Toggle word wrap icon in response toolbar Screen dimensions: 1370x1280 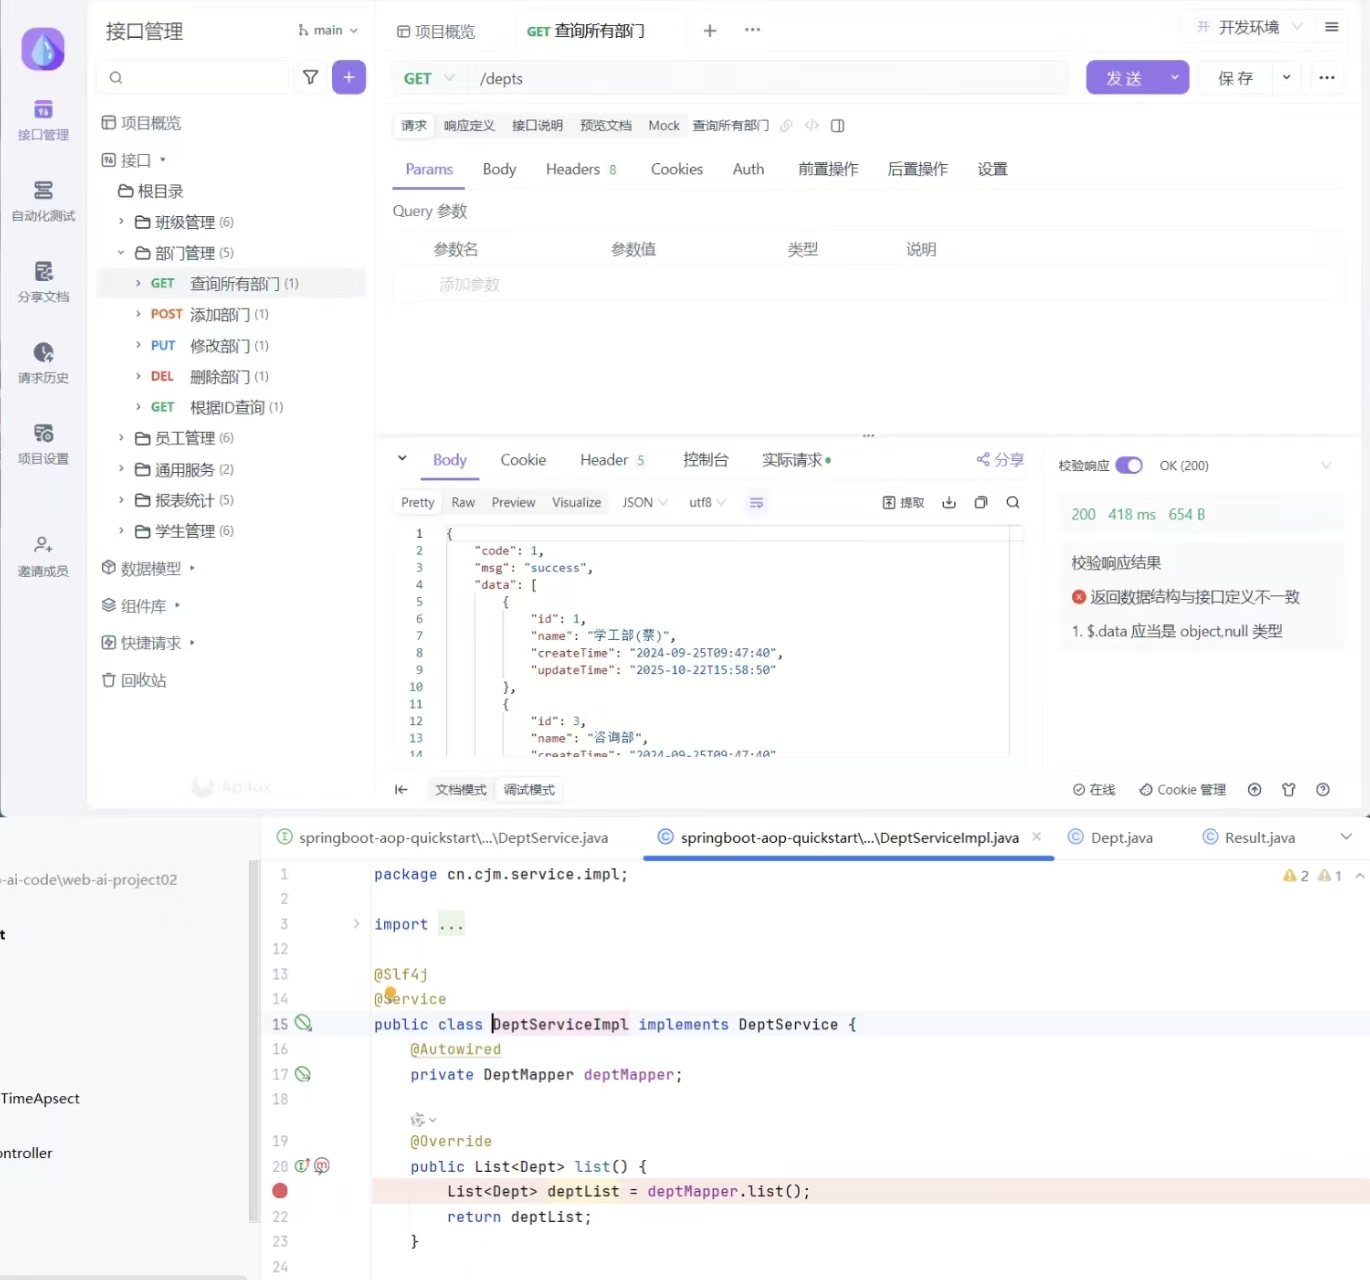point(756,502)
